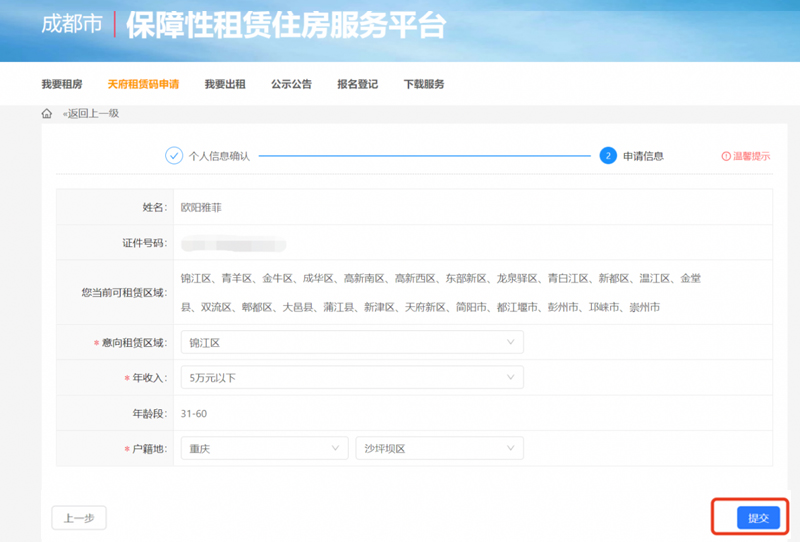Click the step 2 申请信息 circle
800x542 pixels.
608,156
